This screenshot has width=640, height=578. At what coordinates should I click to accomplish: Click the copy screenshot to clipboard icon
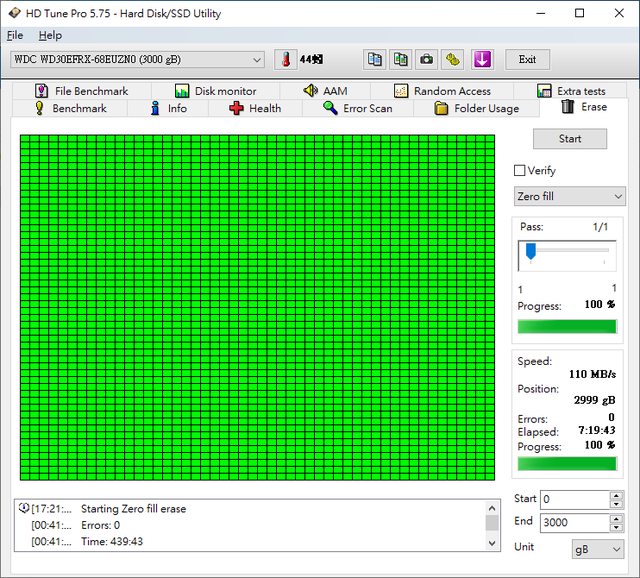[x=401, y=60]
